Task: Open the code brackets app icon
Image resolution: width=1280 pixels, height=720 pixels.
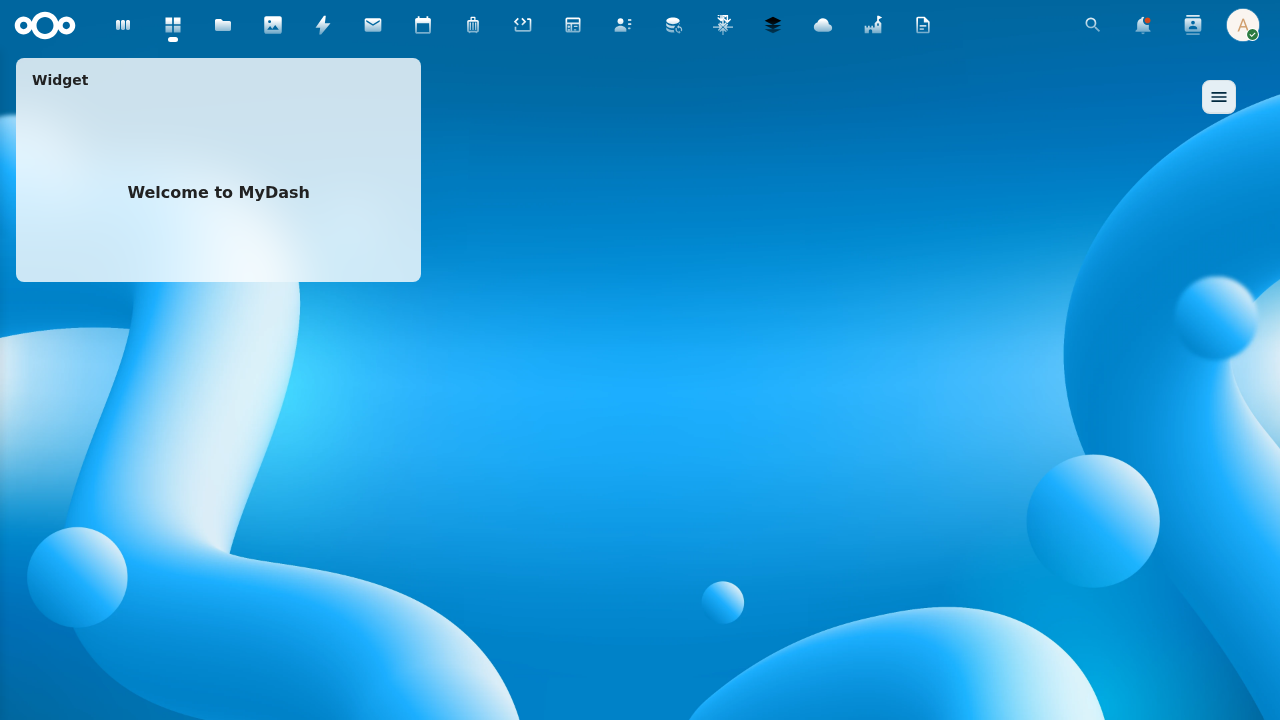Action: (x=523, y=25)
